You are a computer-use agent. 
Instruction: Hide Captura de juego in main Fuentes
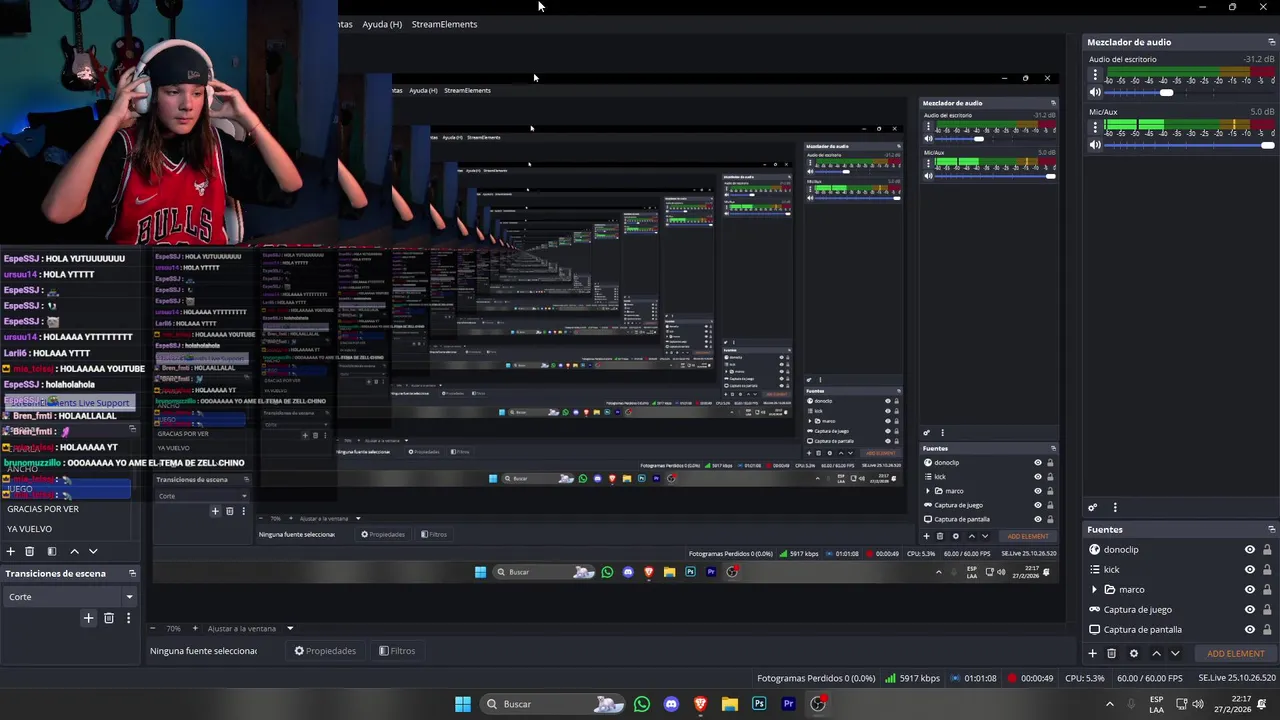click(1250, 610)
